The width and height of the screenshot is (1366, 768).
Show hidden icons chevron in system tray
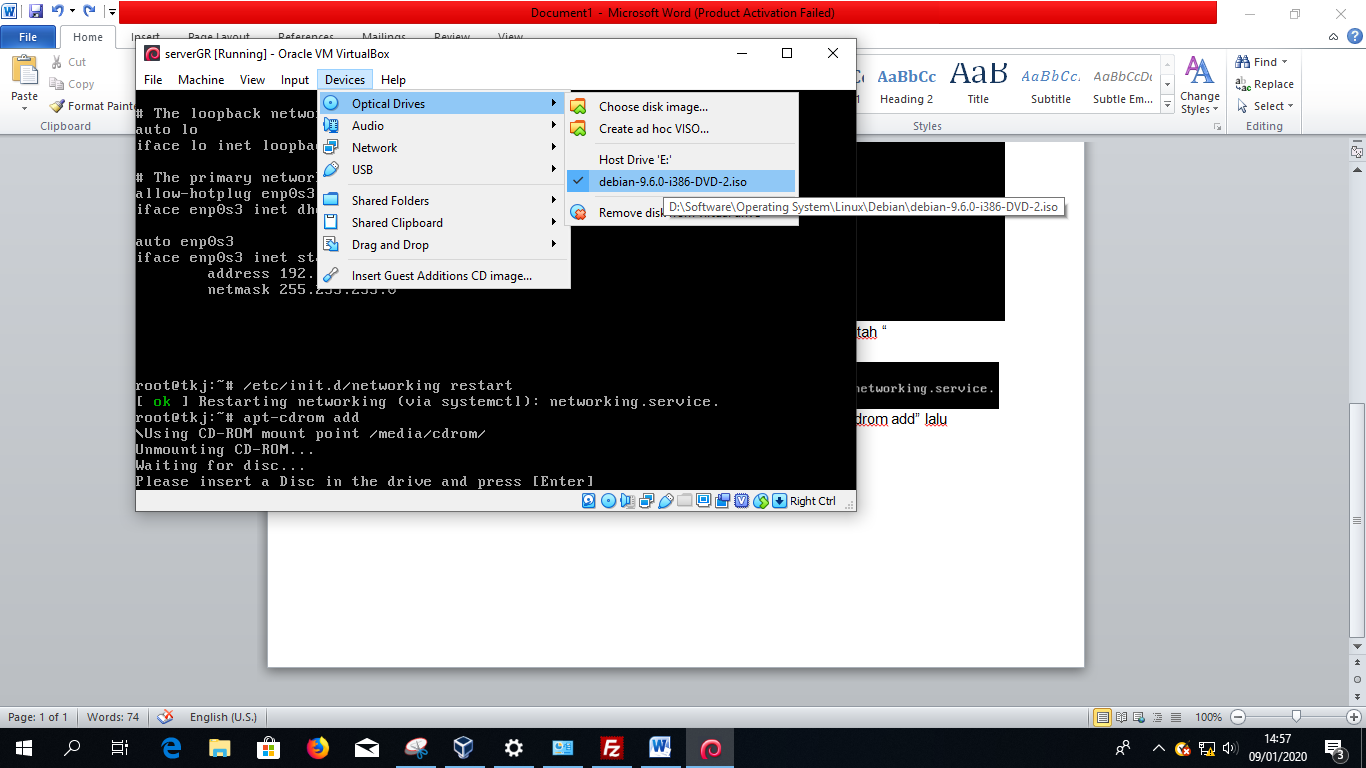1159,748
